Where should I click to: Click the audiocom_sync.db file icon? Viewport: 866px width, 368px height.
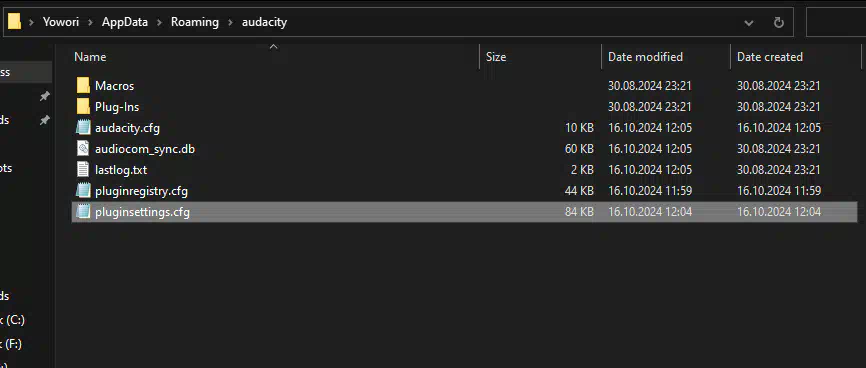click(83, 149)
